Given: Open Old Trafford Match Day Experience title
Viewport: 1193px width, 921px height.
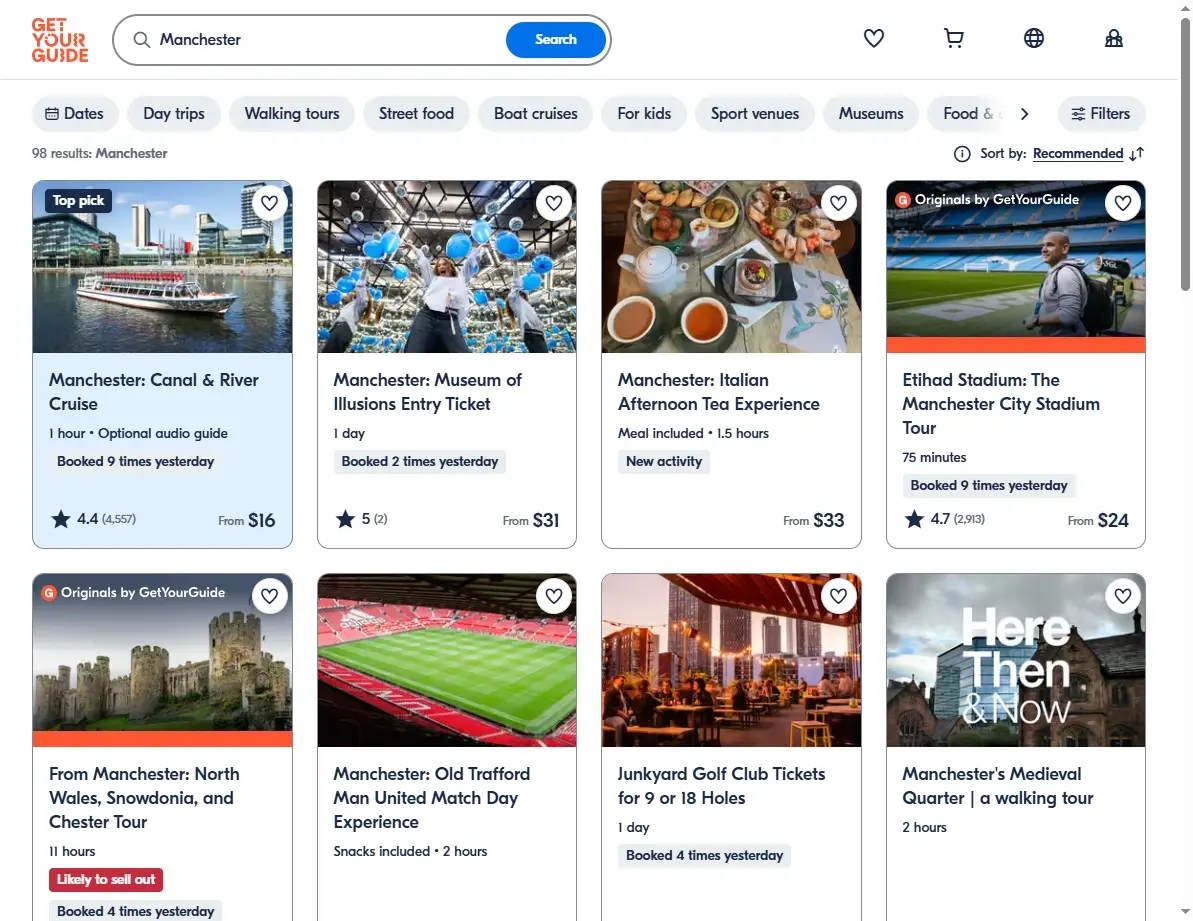Looking at the screenshot, I should [x=431, y=798].
